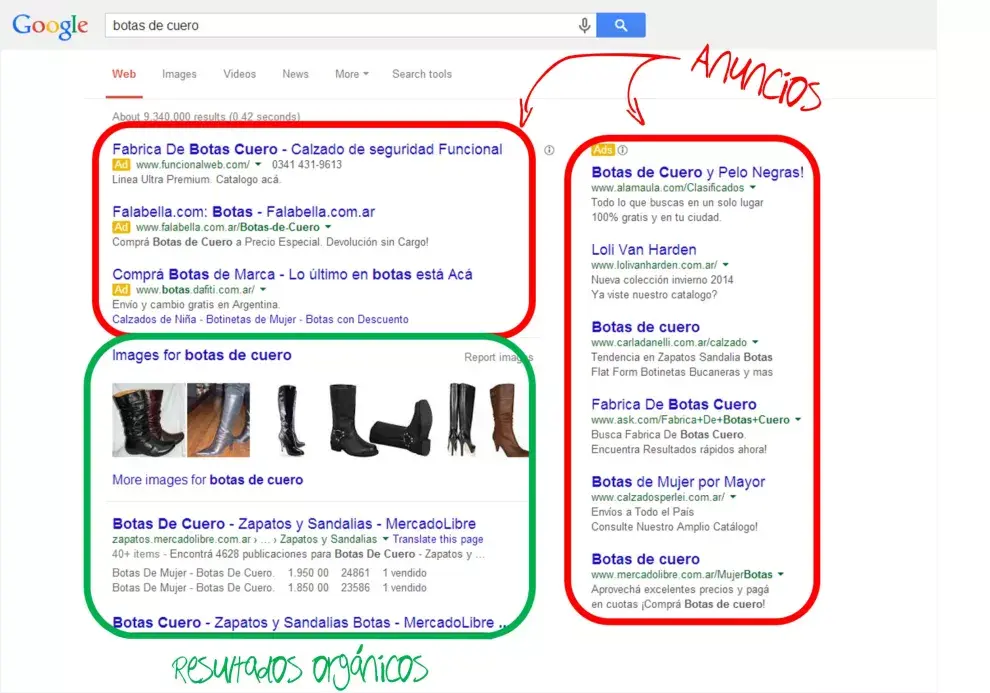The width and height of the screenshot is (990, 693).
Task: Click the 'Envíos a Todo el País' text
Action: coord(643,512)
